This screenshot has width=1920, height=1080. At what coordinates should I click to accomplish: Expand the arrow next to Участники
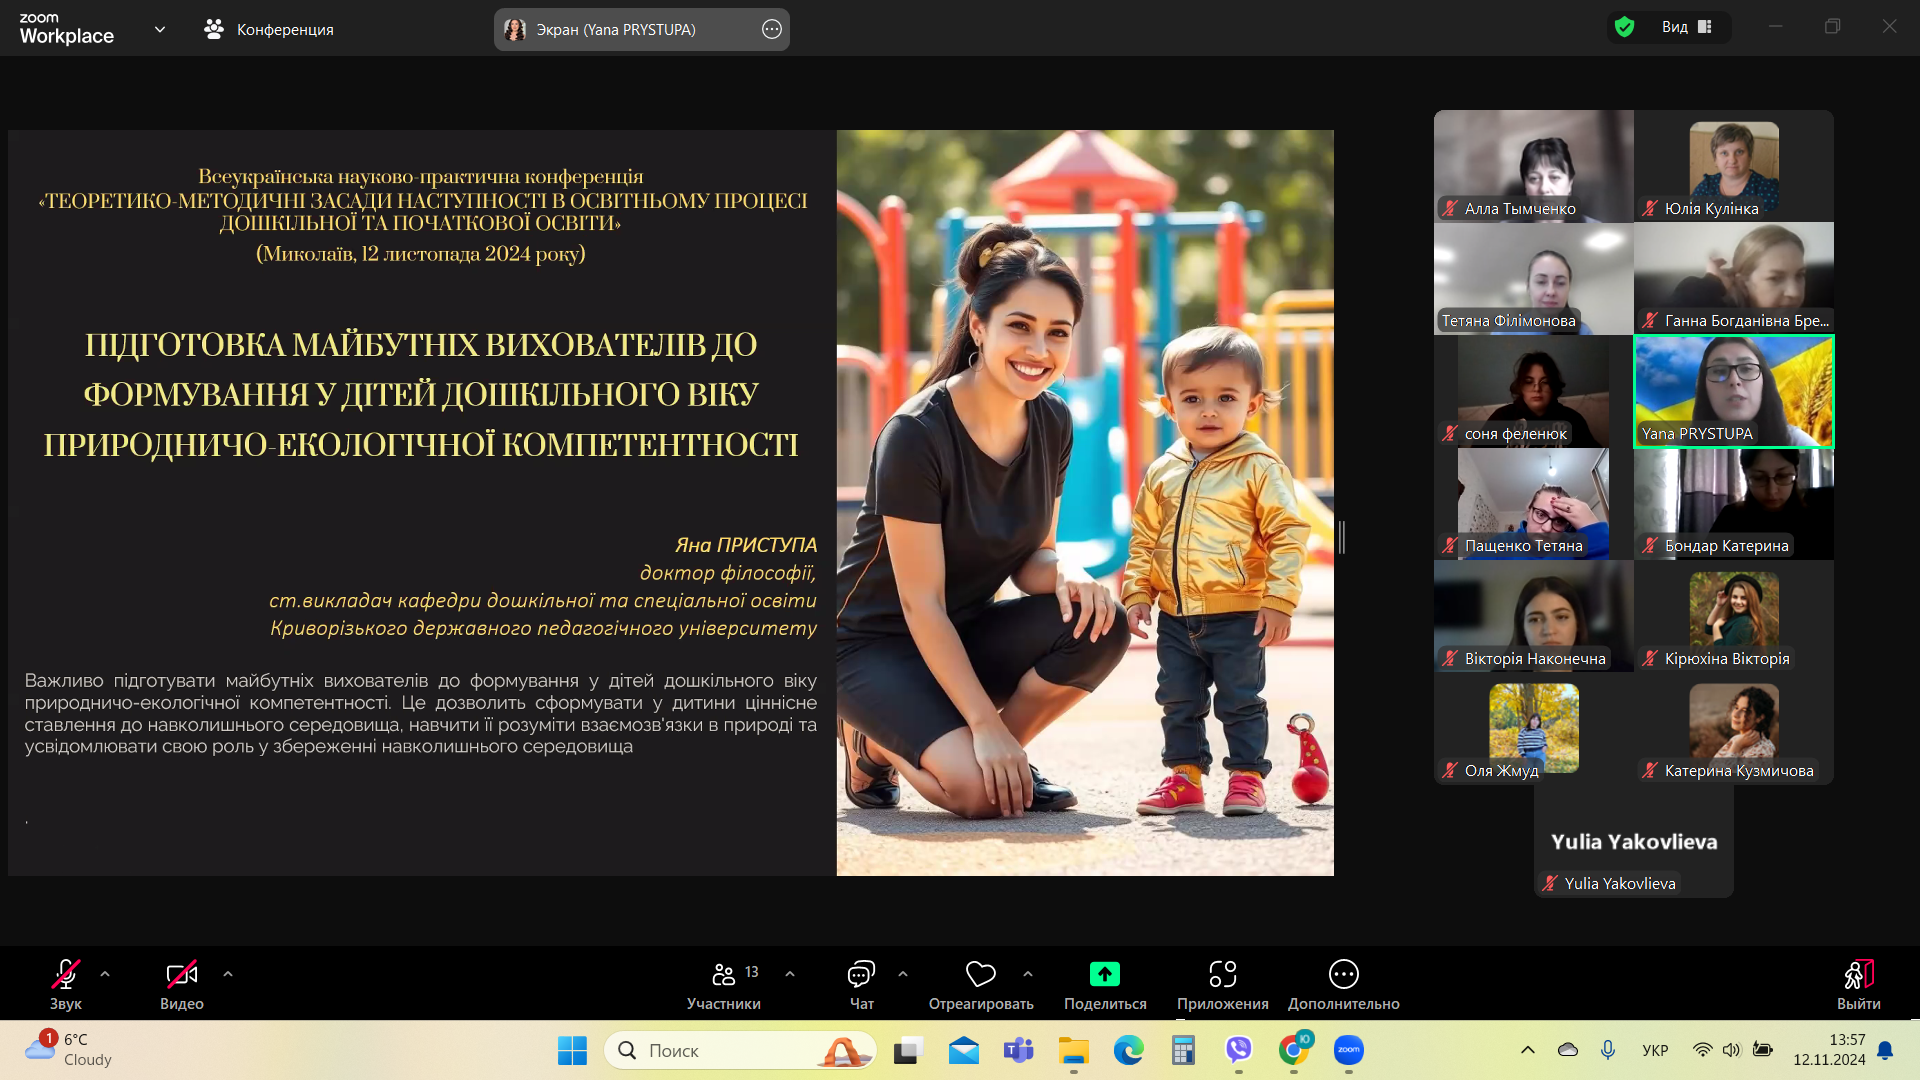(790, 974)
